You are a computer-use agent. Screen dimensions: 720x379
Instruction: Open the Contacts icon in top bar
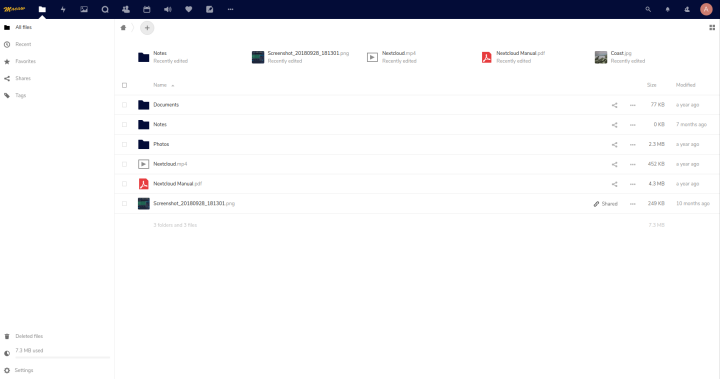point(126,9)
